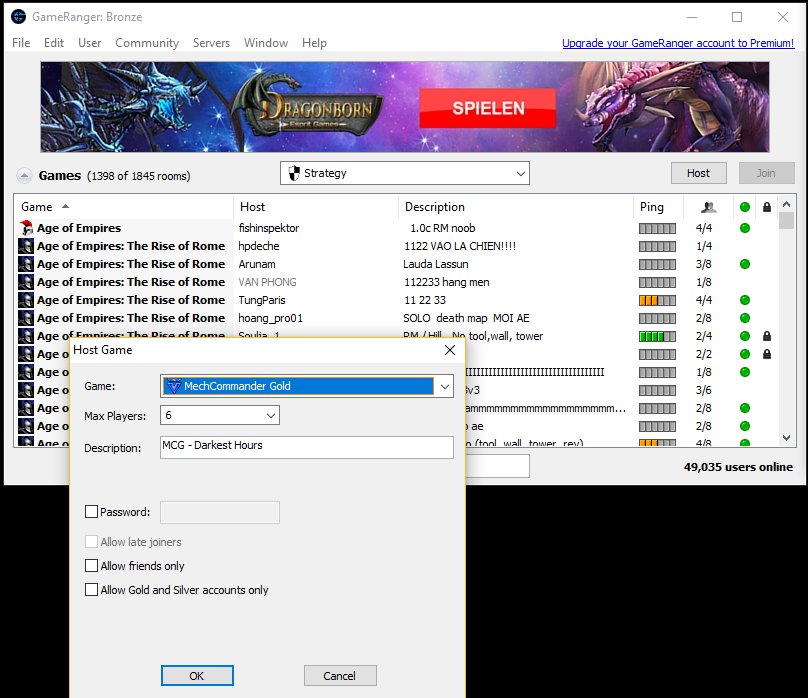The image size is (808, 698).
Task: Sort rooms by the Host column header
Action: point(316,207)
